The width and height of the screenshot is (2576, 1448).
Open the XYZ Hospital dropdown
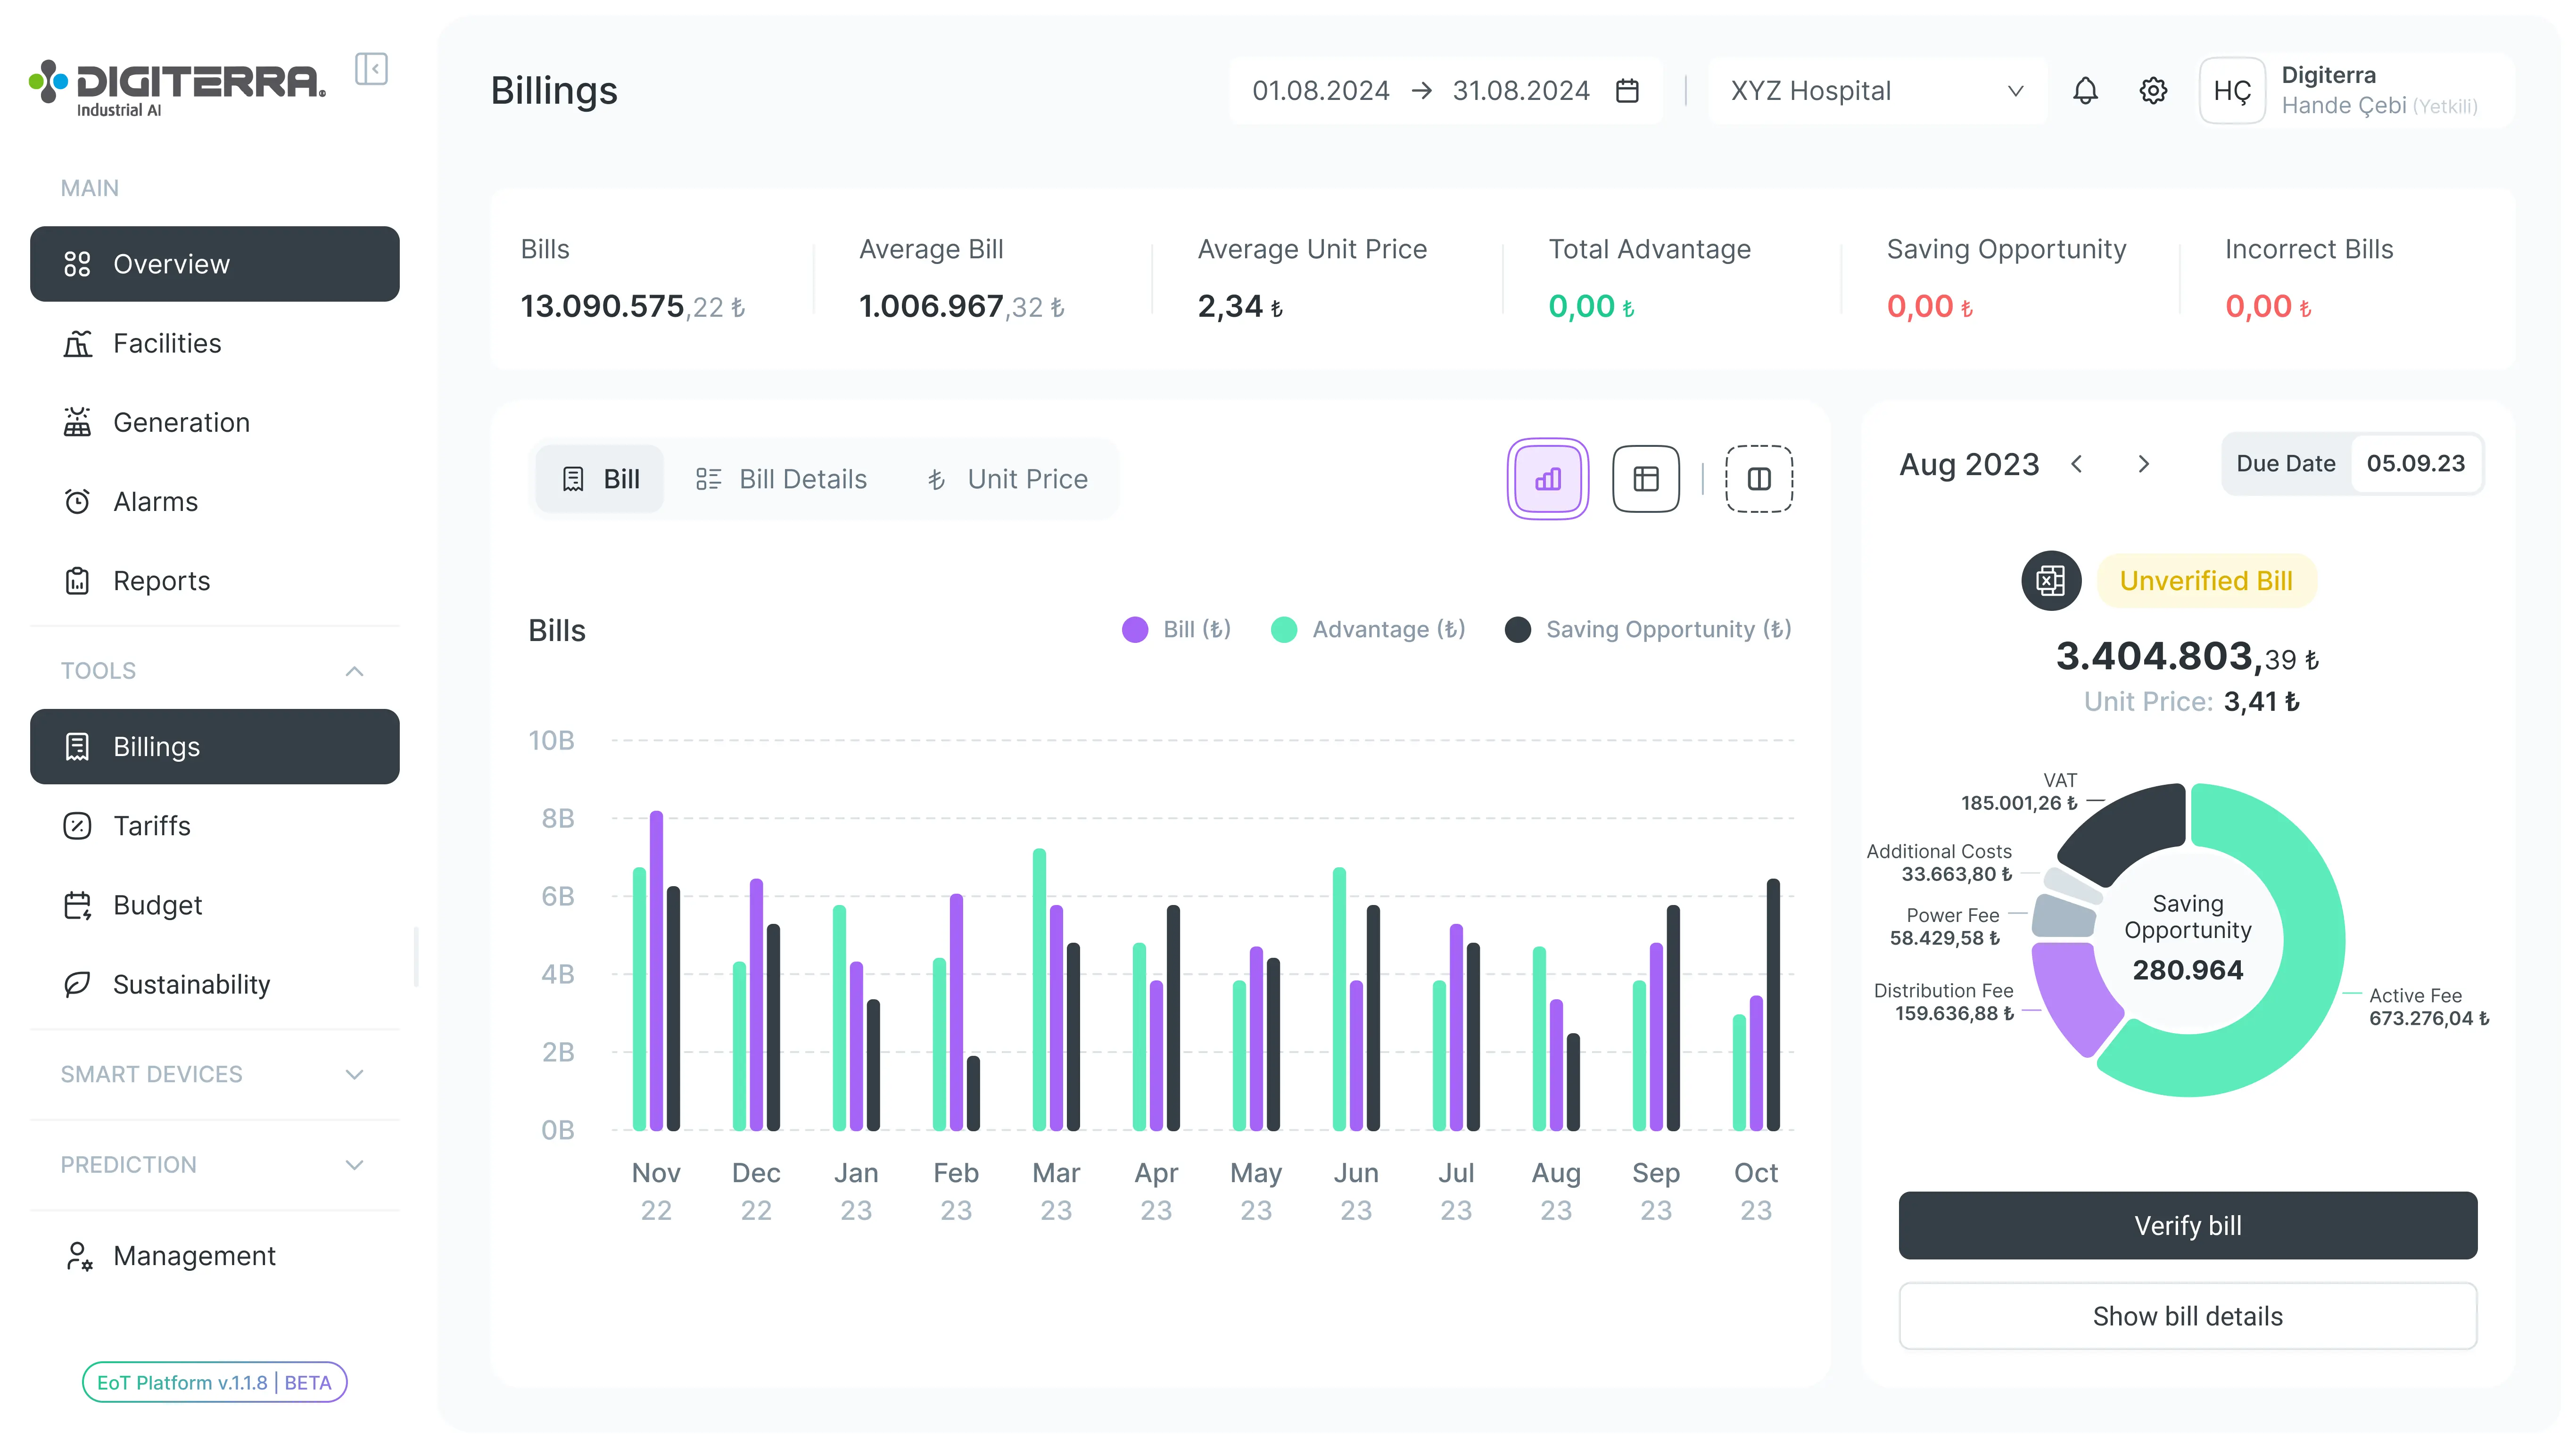coord(1877,91)
